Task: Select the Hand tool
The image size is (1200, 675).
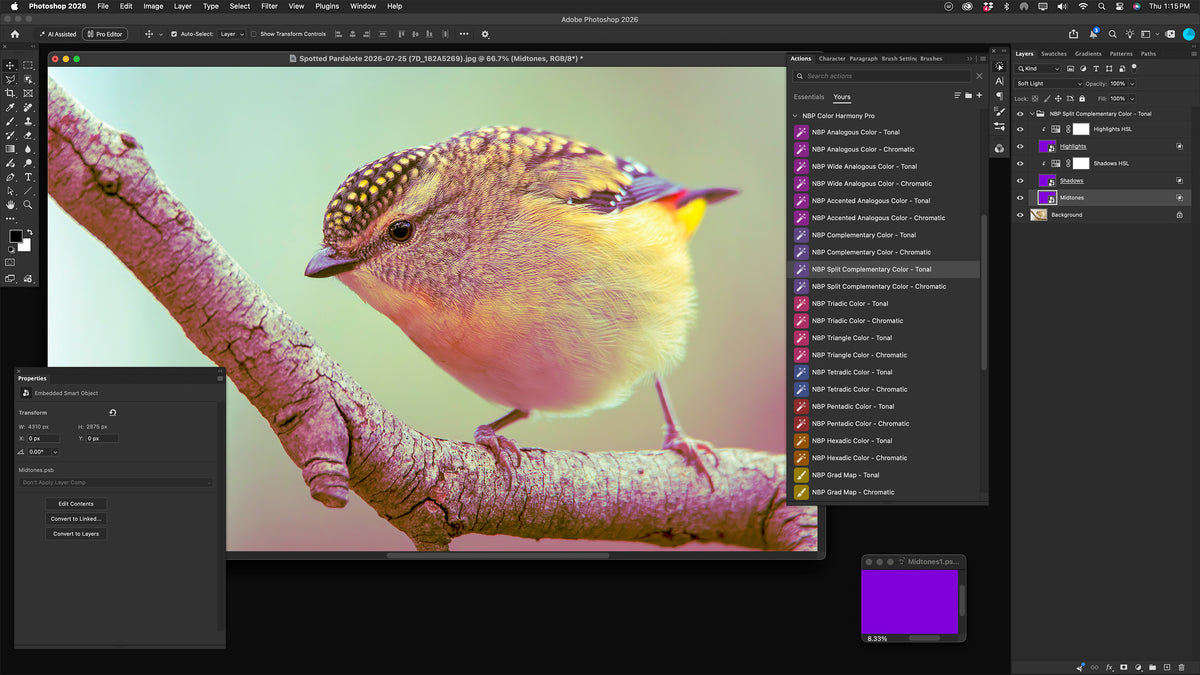Action: (11, 205)
